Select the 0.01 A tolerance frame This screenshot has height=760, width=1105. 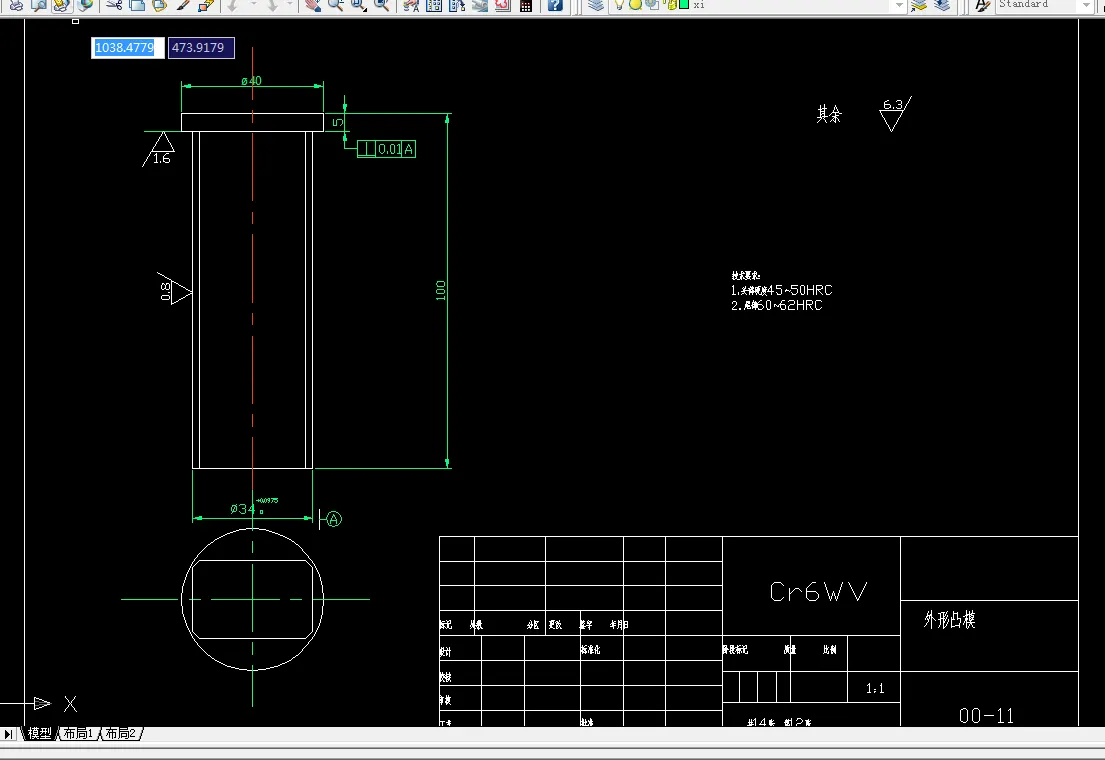386,149
